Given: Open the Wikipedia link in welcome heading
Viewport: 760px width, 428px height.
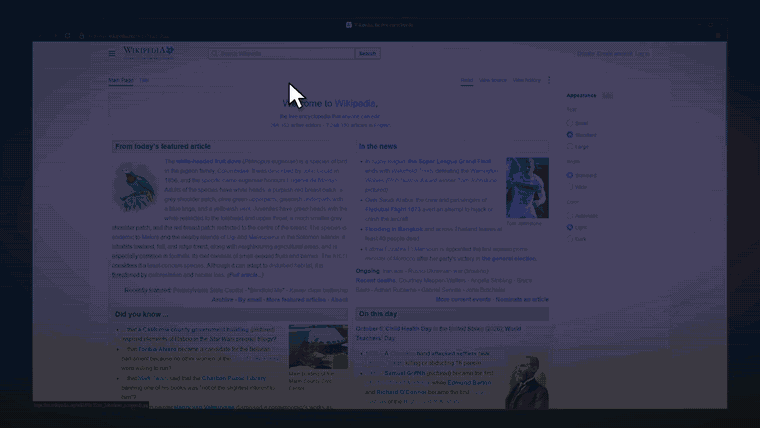Looking at the screenshot, I should [x=355, y=103].
